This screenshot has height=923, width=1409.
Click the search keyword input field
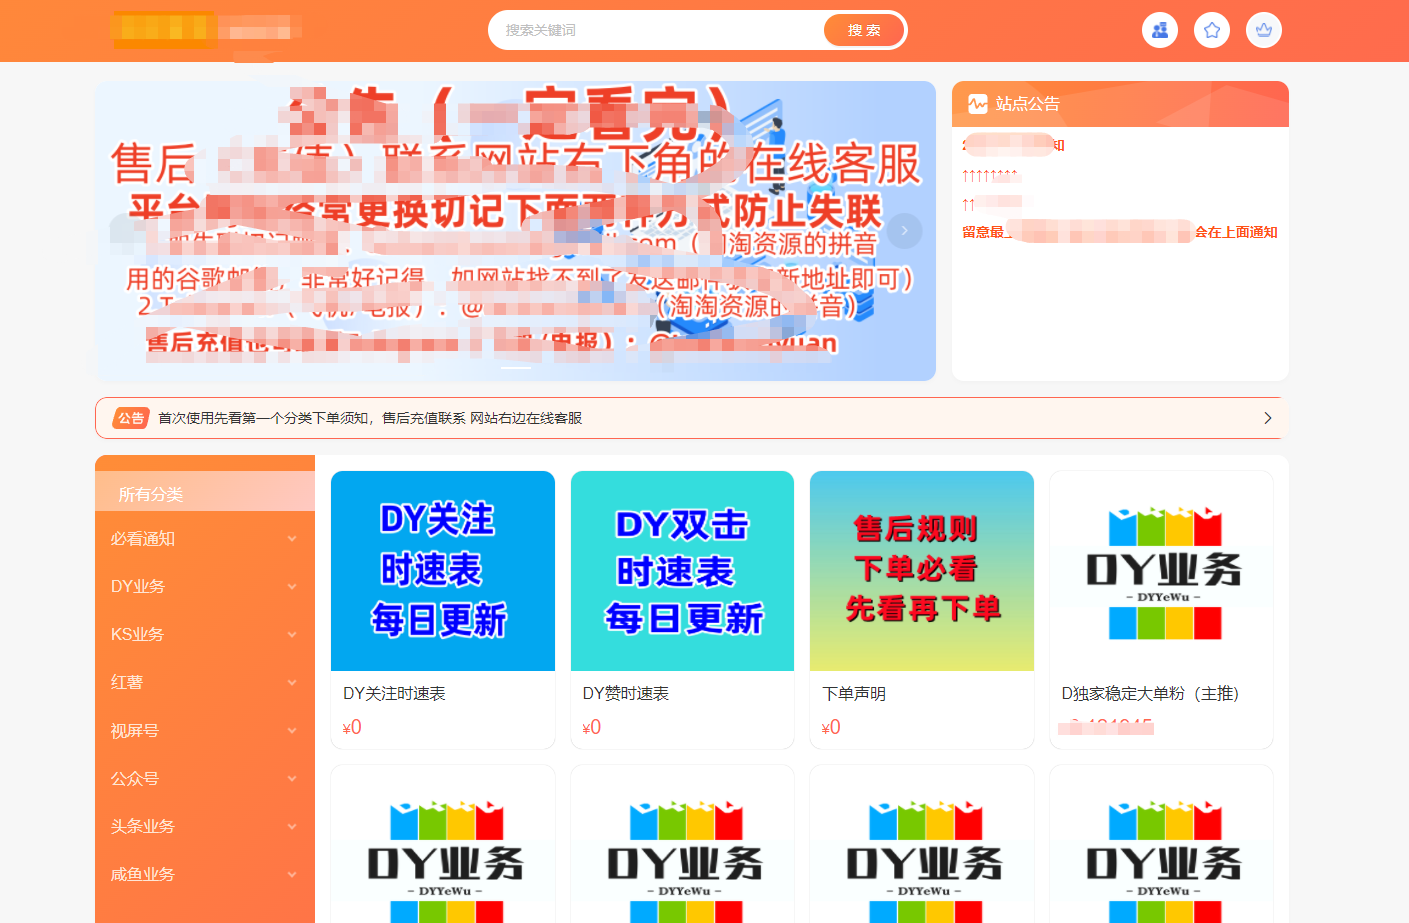click(x=650, y=30)
